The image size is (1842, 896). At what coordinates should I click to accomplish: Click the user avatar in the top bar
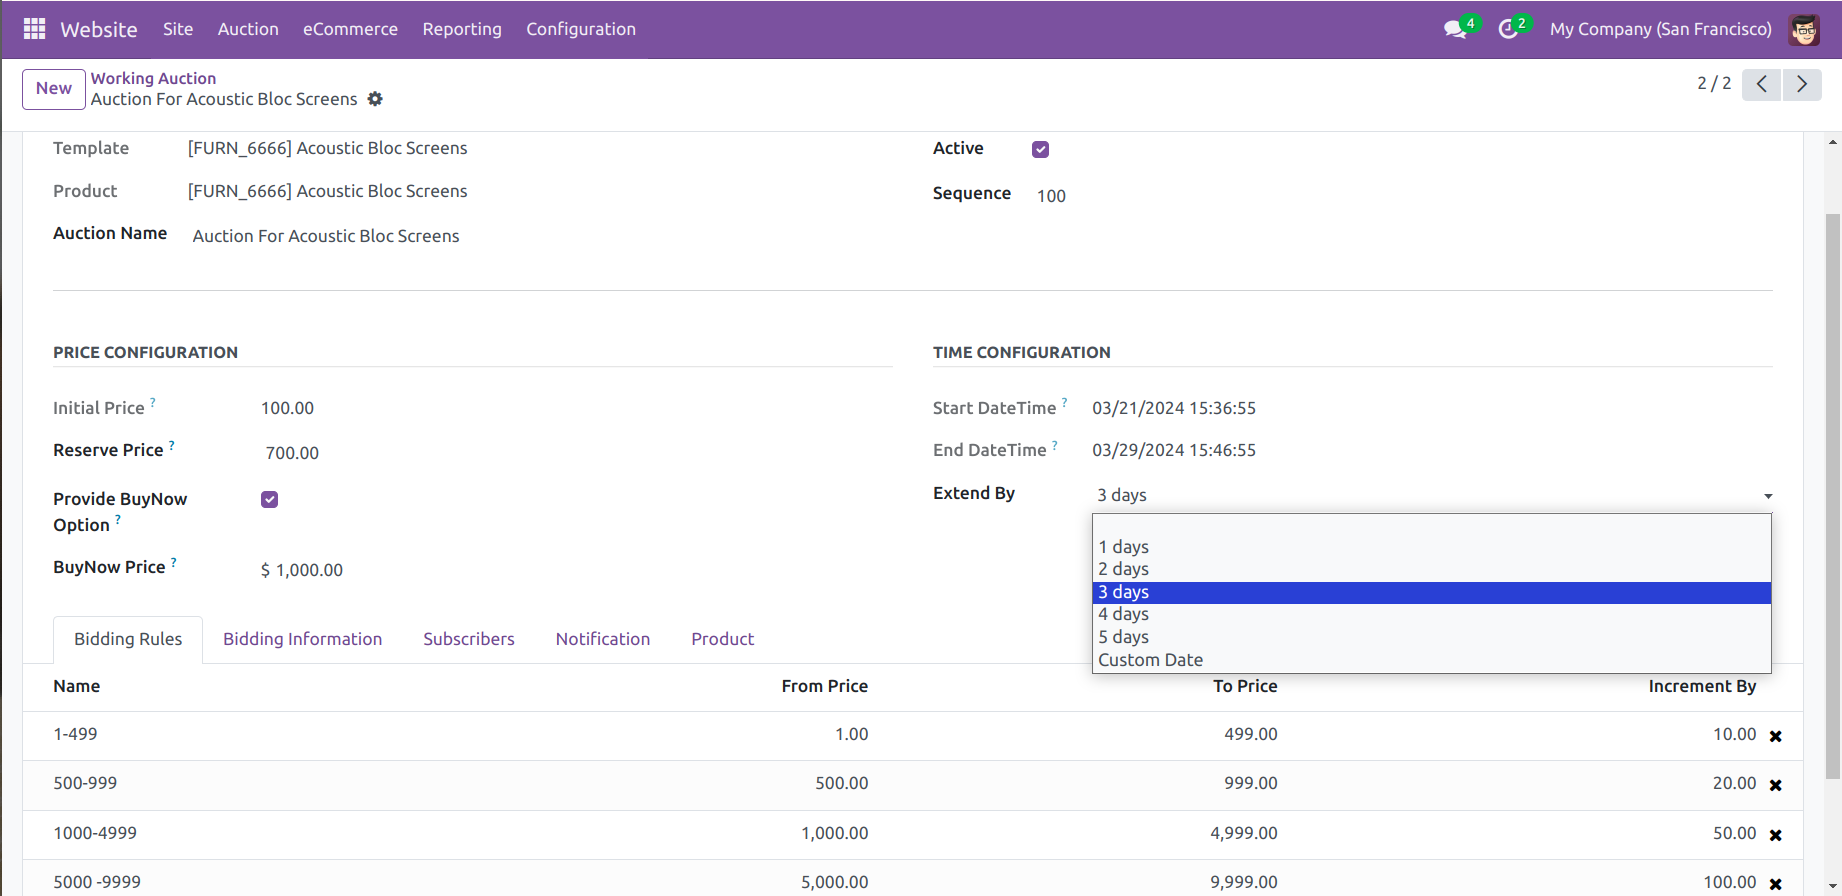tap(1804, 29)
